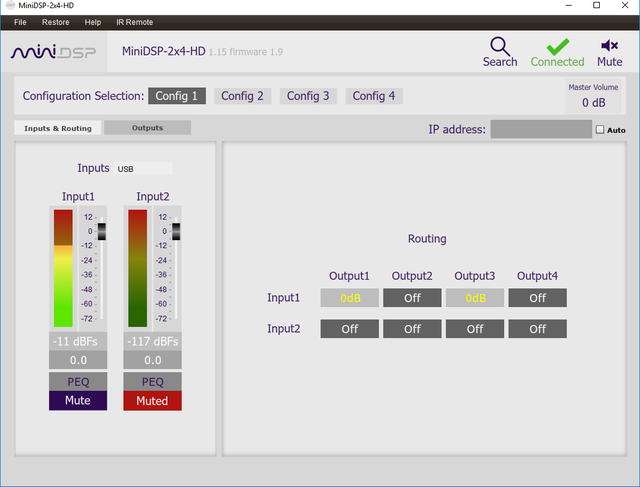
Task: Click the Input2 gain value field 0.0
Action: tap(153, 360)
